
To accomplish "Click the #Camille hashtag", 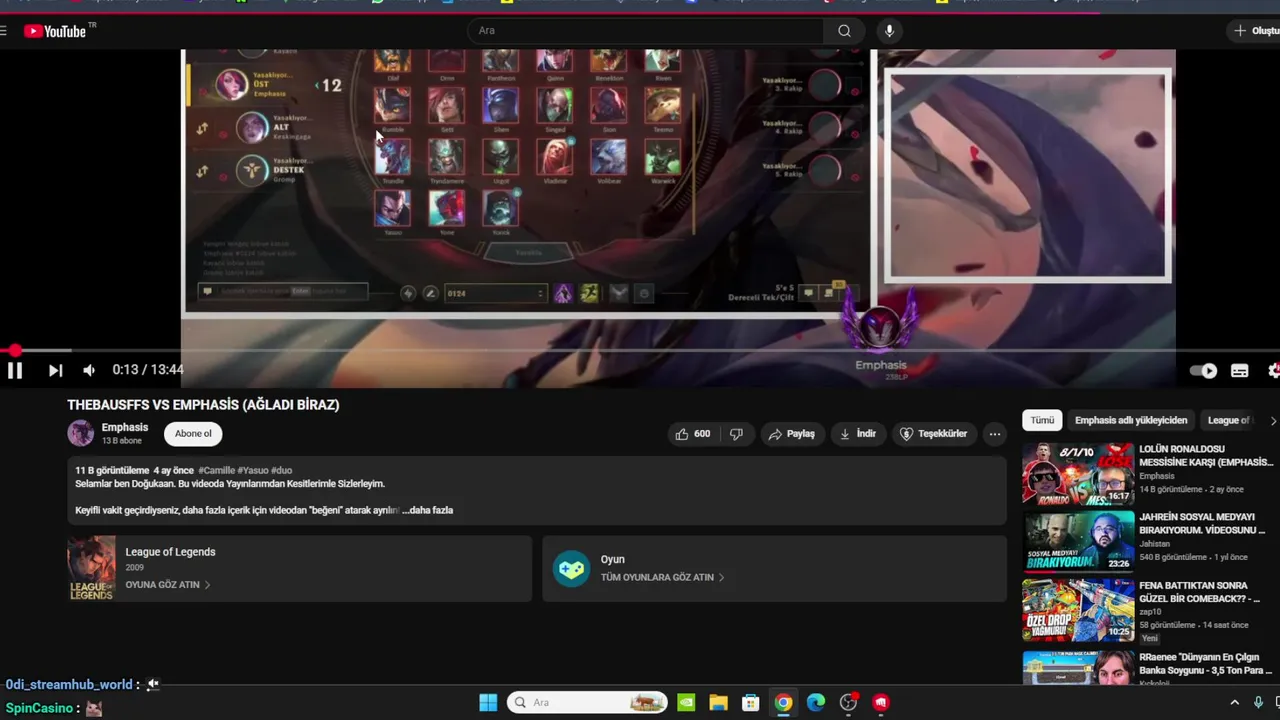I will pyautogui.click(x=216, y=470).
